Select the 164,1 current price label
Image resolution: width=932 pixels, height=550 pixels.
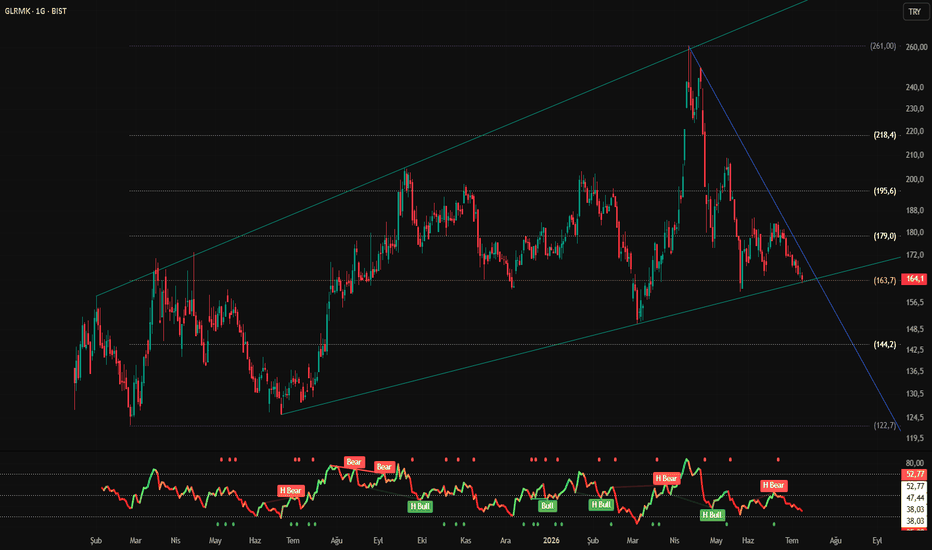[x=914, y=279]
